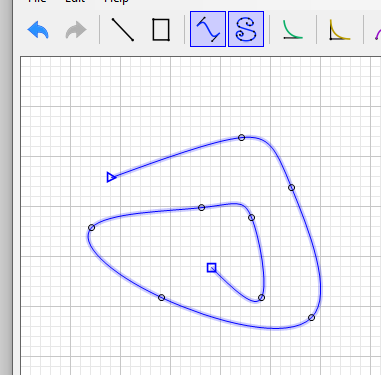This screenshot has height=375, width=381.
Task: Select the topmost circle control point
Action: [242, 137]
